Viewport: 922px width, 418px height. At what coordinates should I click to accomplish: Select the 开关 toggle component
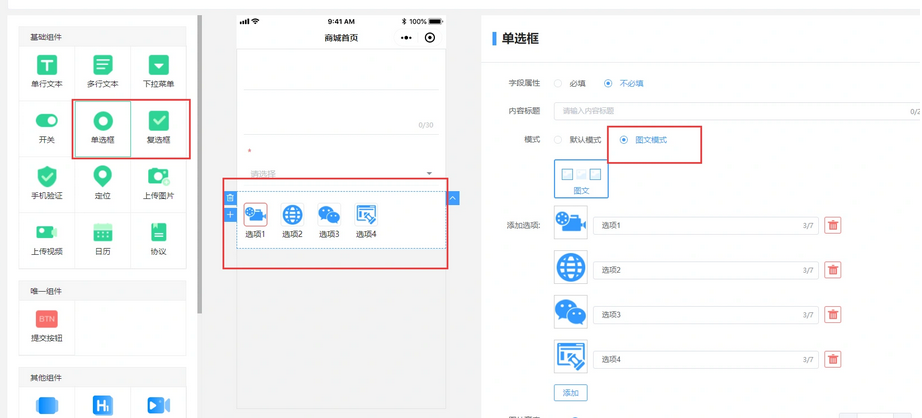pyautogui.click(x=47, y=121)
